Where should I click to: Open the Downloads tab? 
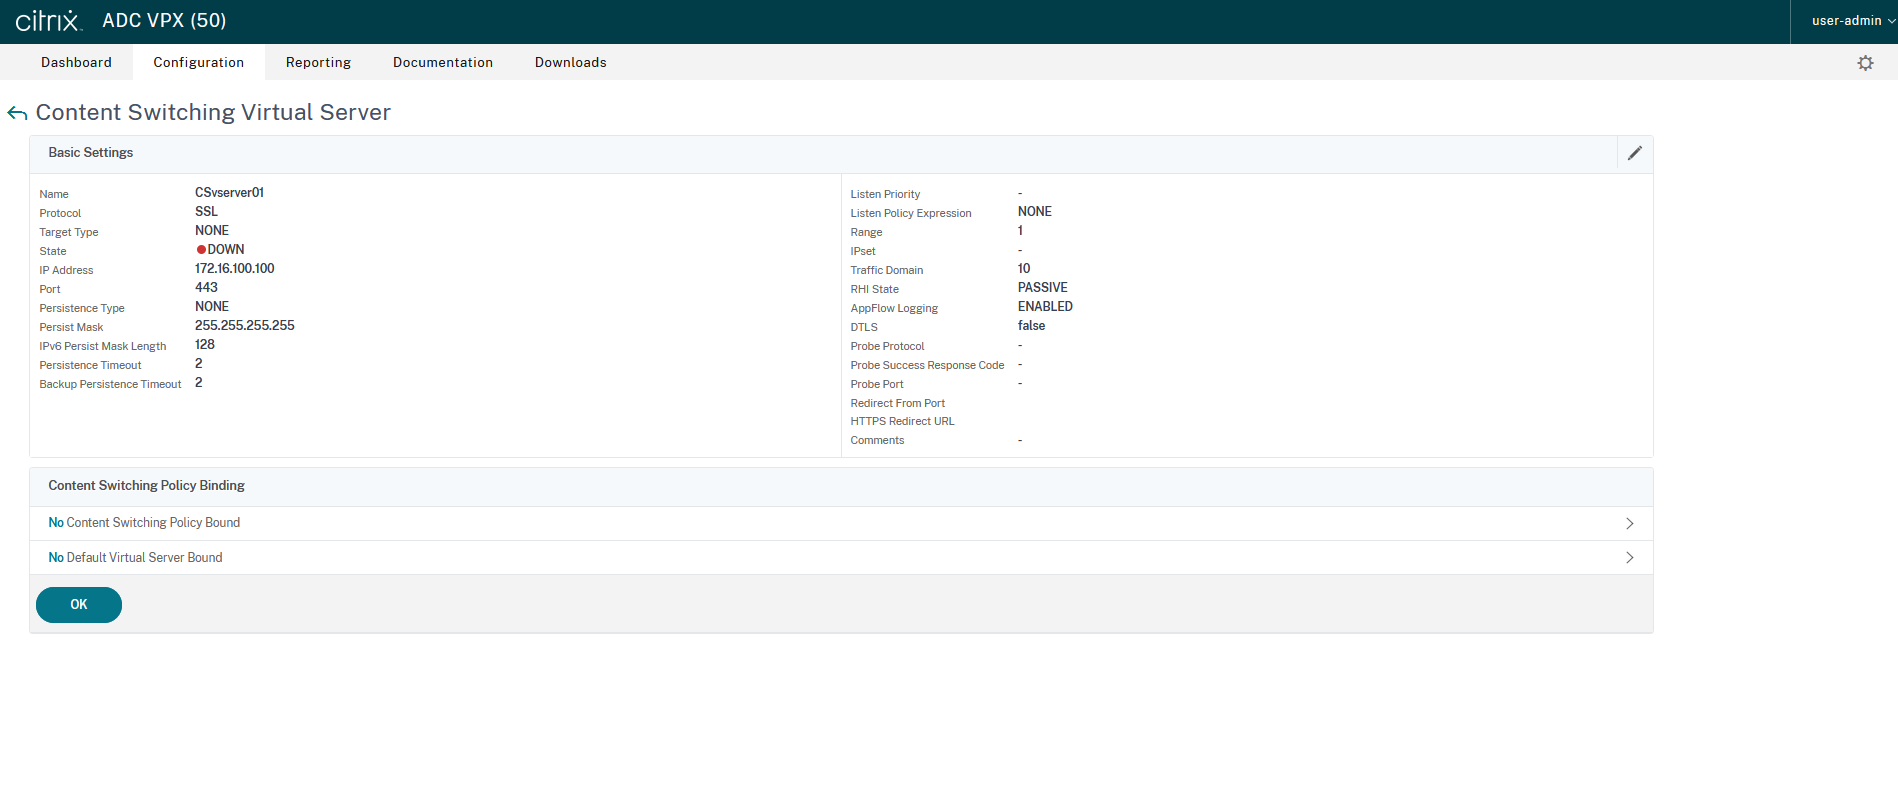point(570,62)
